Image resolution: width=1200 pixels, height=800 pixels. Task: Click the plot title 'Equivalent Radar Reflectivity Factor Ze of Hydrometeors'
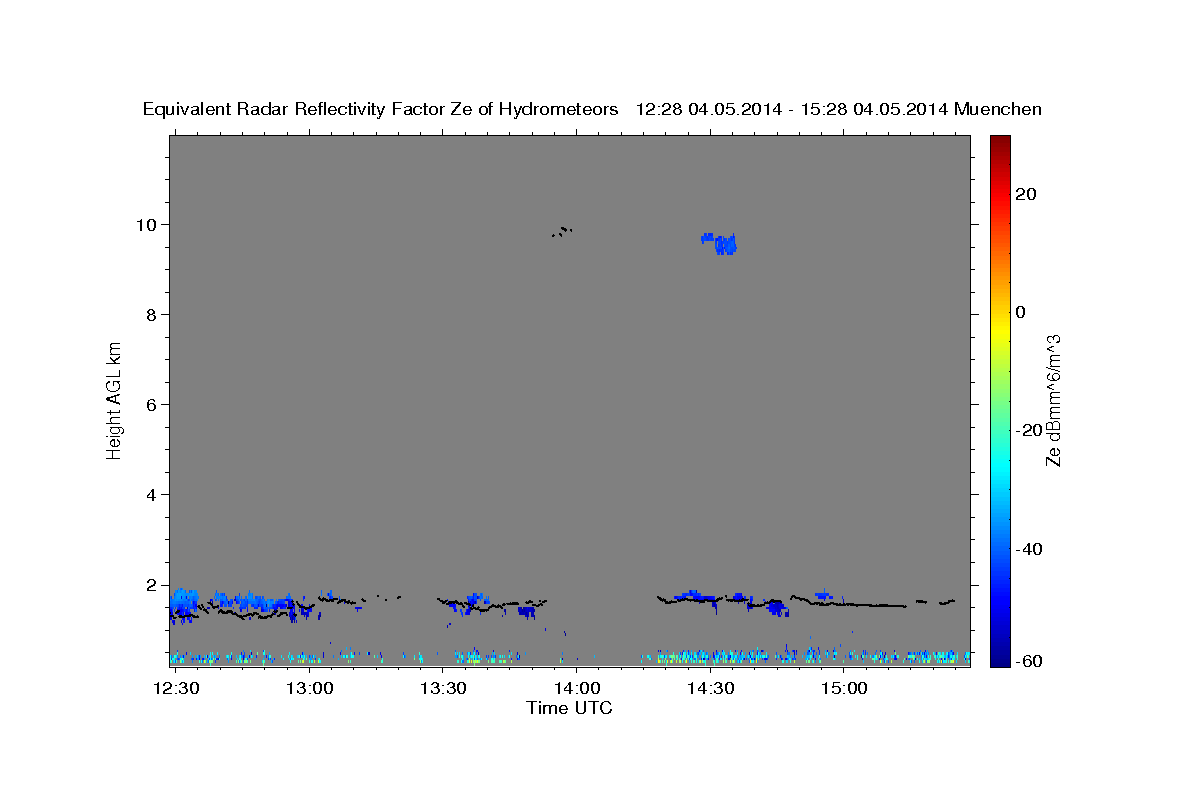(381, 110)
